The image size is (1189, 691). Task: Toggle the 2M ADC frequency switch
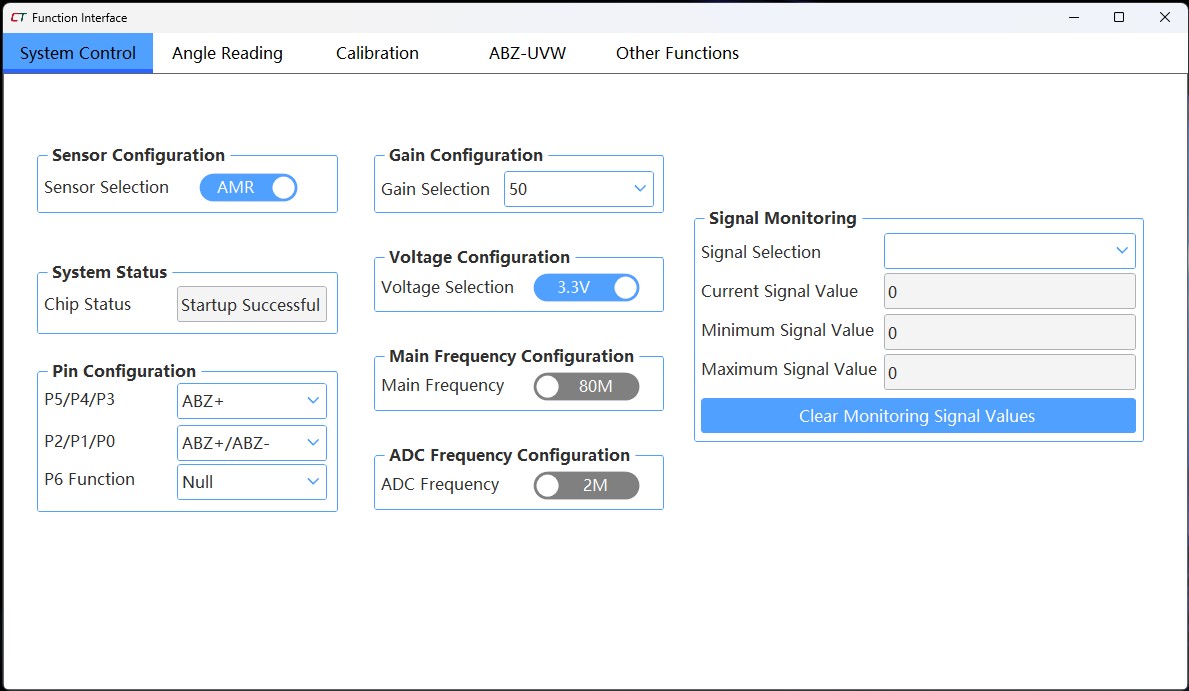coord(586,485)
